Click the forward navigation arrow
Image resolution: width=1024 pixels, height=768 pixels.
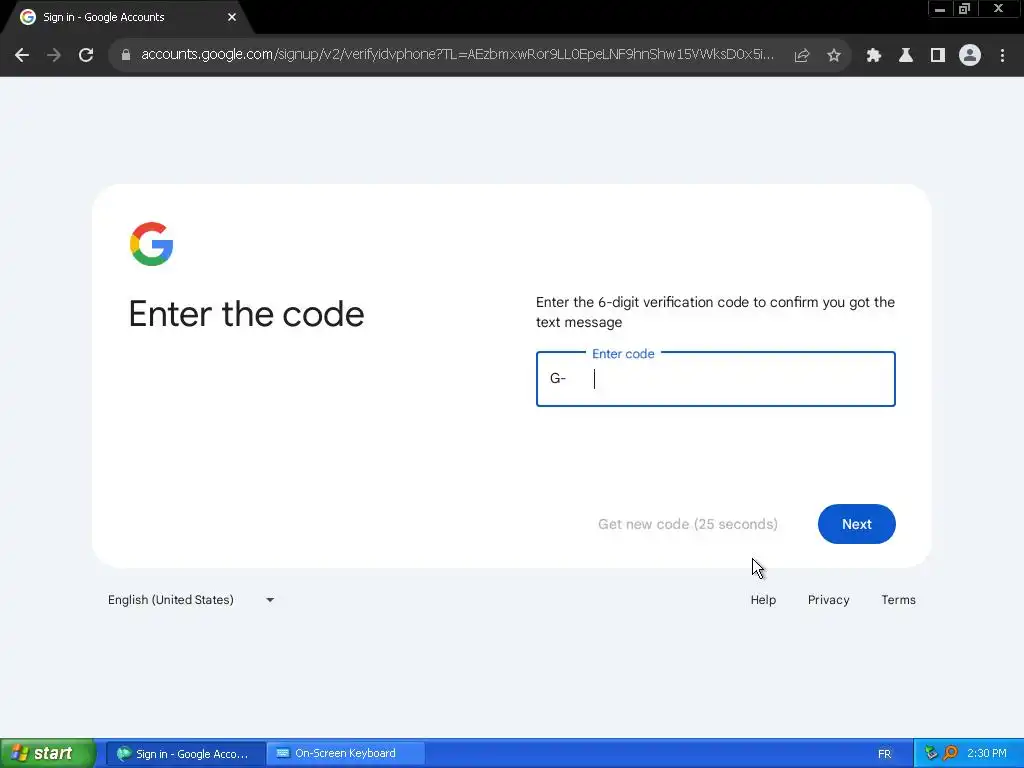tap(54, 55)
